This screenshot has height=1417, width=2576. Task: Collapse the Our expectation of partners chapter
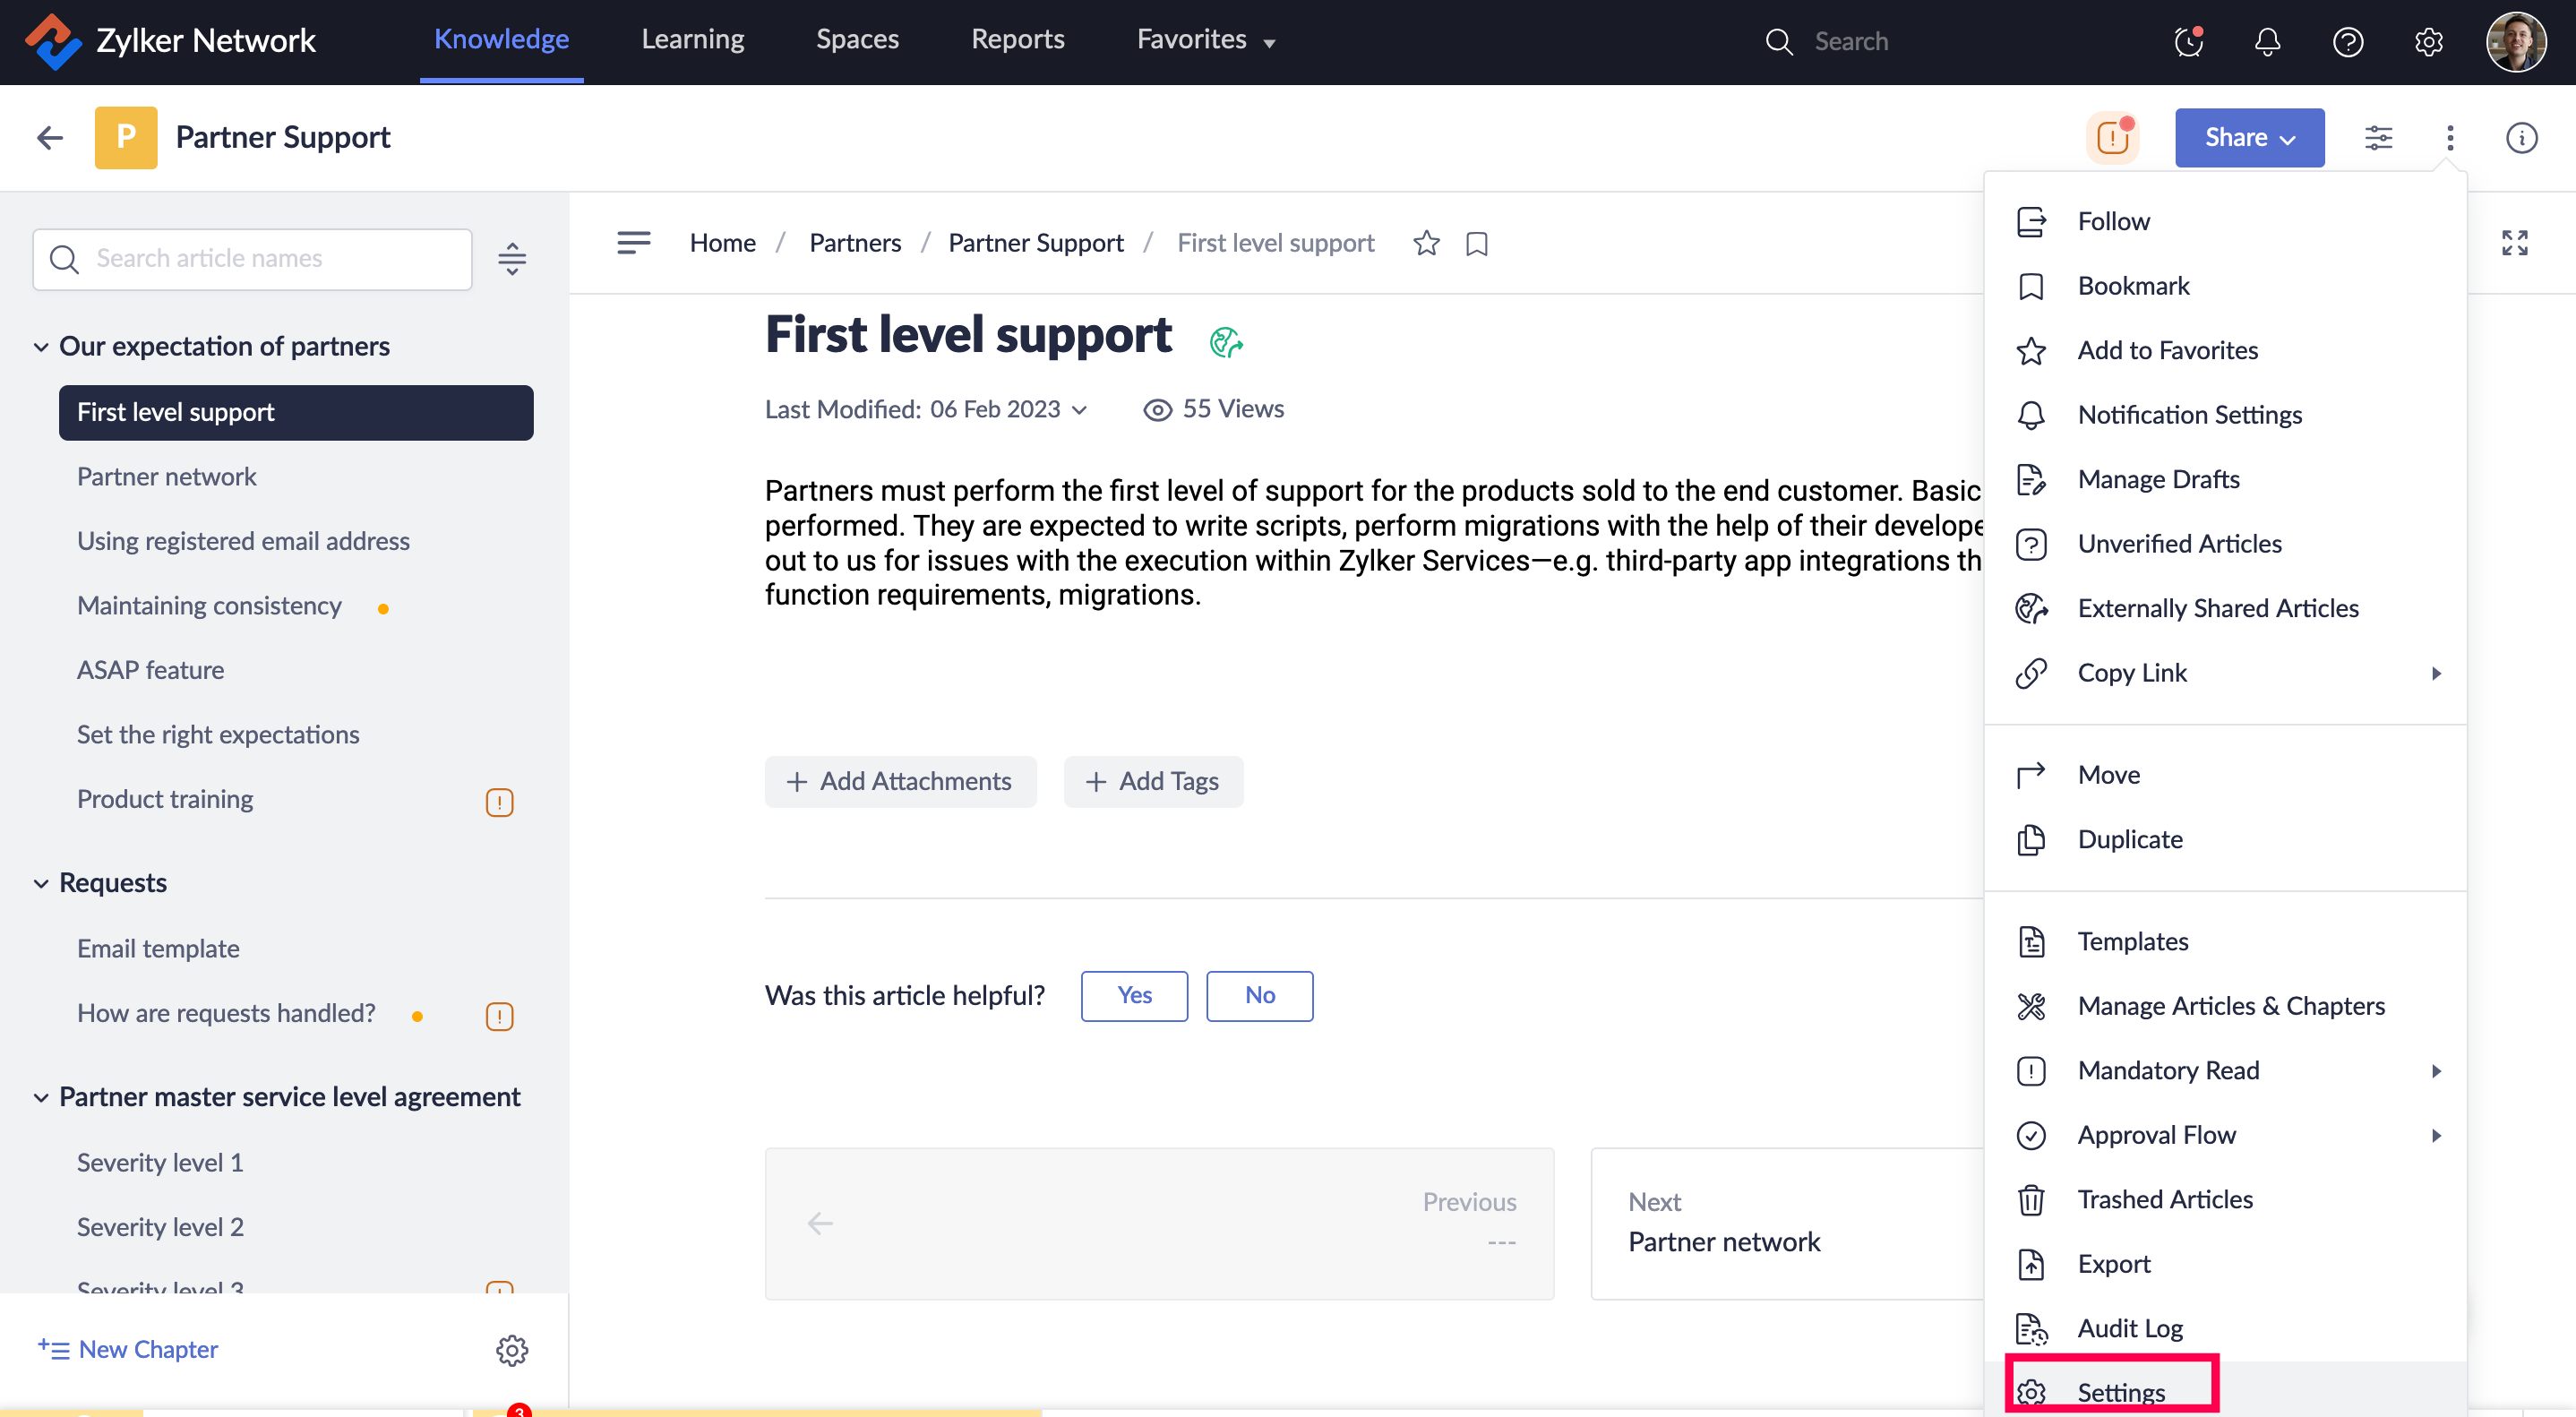pos(41,347)
